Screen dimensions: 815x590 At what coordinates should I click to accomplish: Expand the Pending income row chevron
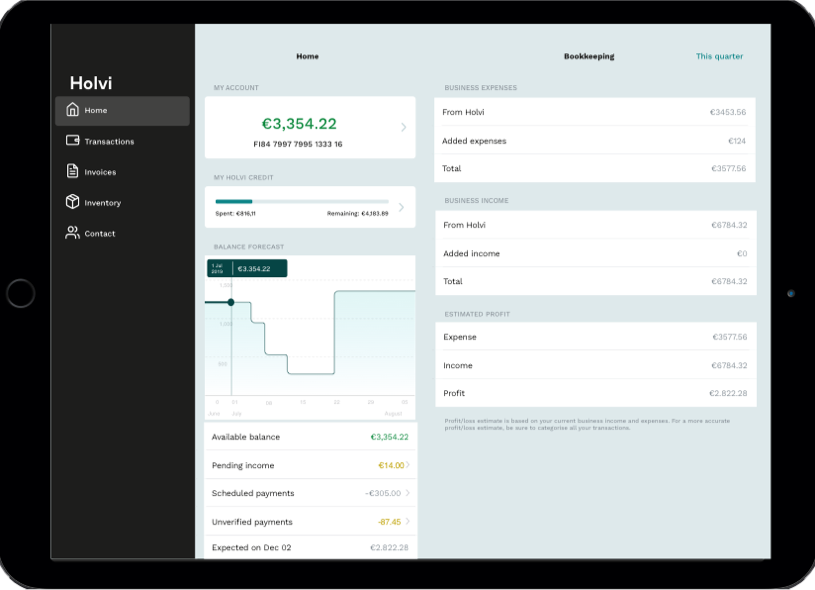point(408,465)
